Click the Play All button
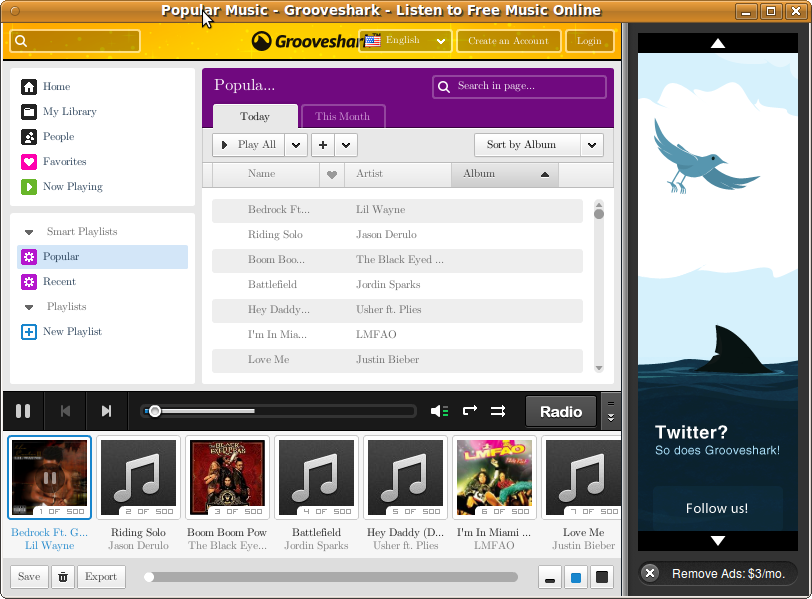Viewport: 812px width, 599px height. click(249, 145)
